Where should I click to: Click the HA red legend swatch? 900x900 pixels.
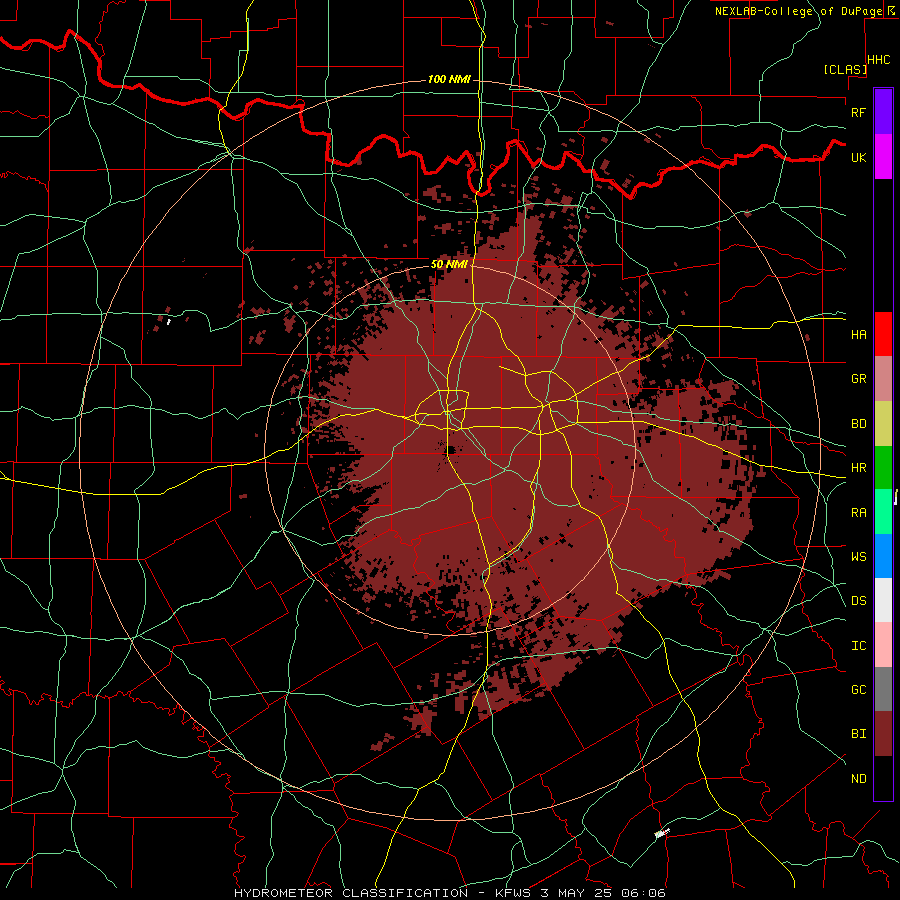tap(883, 334)
